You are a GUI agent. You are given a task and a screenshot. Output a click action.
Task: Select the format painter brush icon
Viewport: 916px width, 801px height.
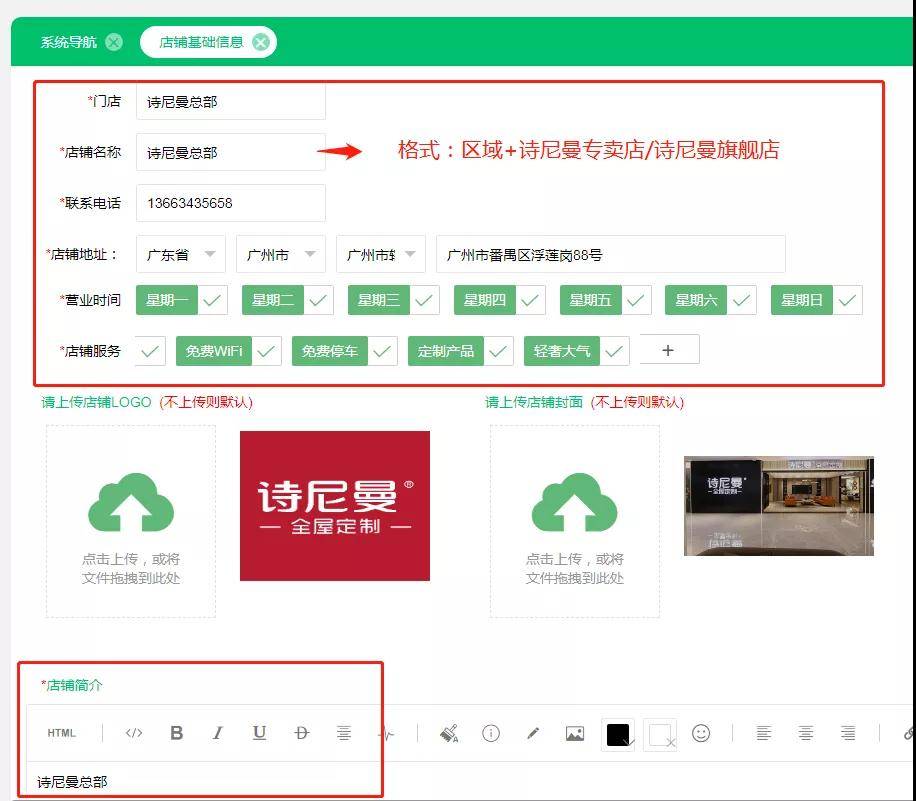(449, 733)
